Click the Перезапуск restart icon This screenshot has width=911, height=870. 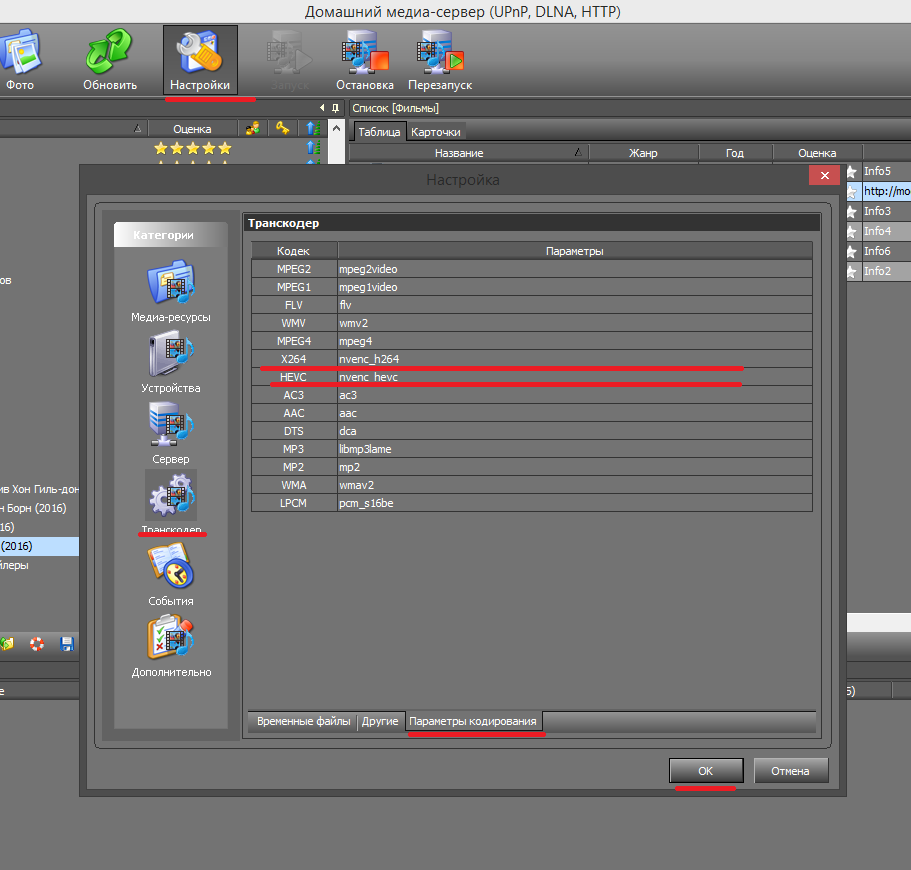click(x=440, y=60)
